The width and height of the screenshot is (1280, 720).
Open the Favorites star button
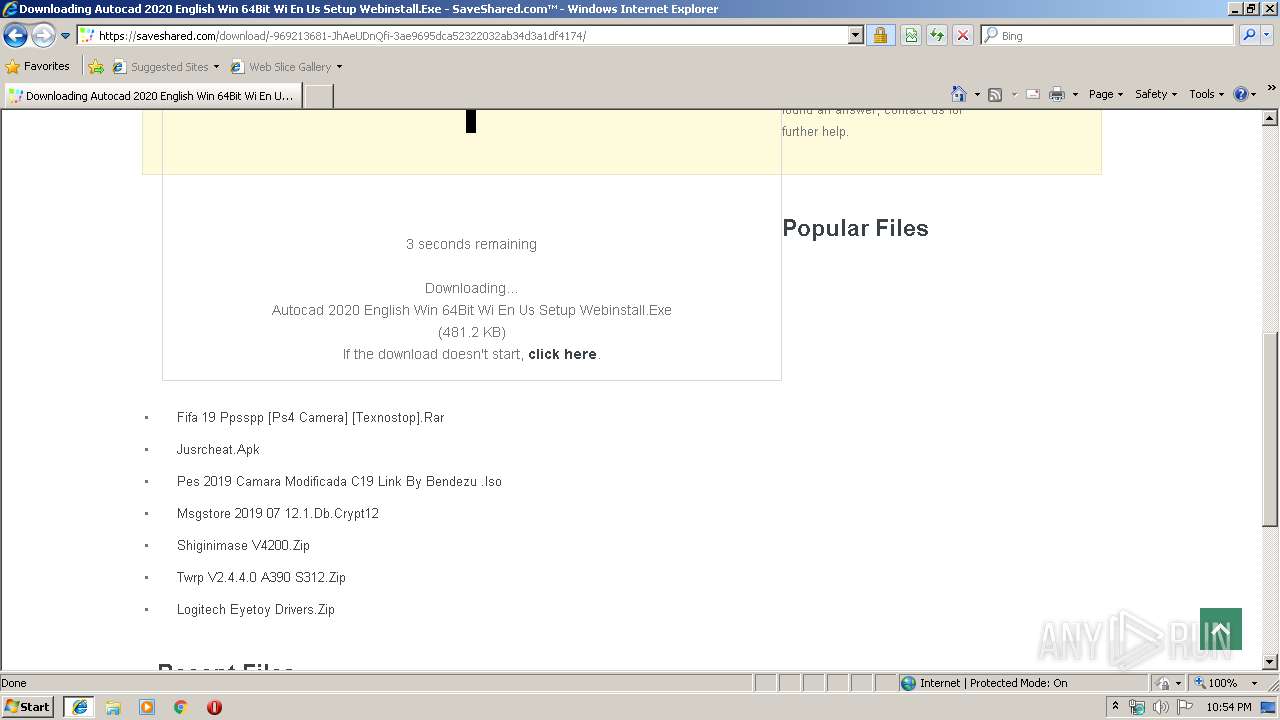[38, 67]
